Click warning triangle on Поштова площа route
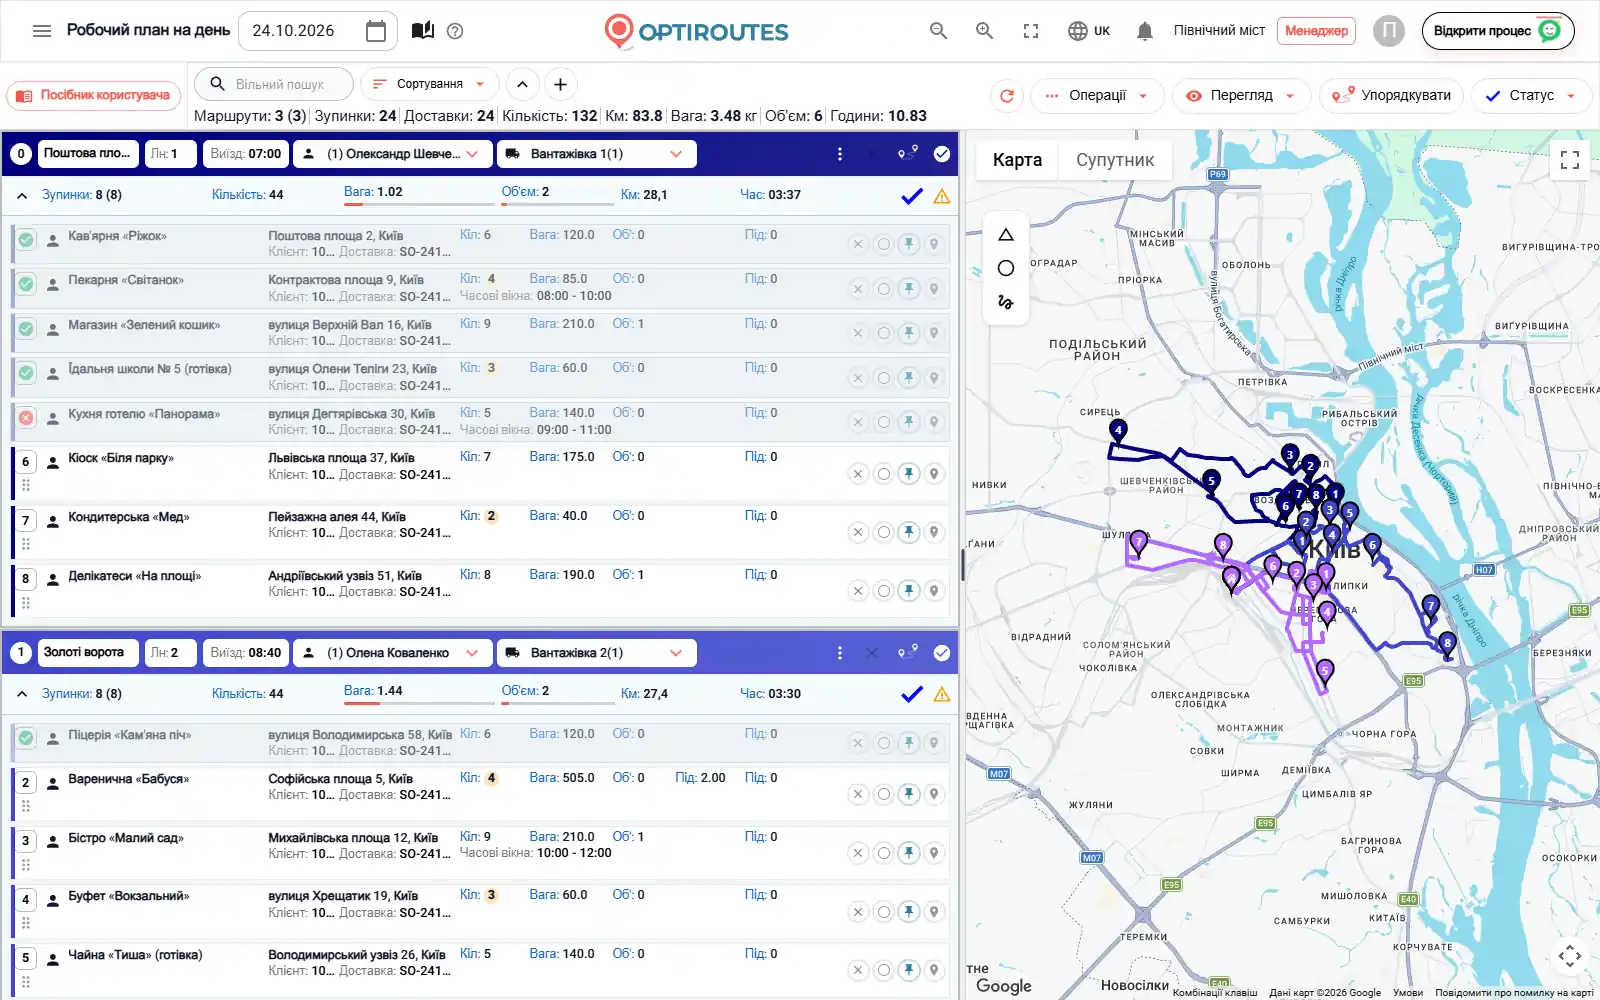This screenshot has width=1600, height=1000. click(942, 196)
